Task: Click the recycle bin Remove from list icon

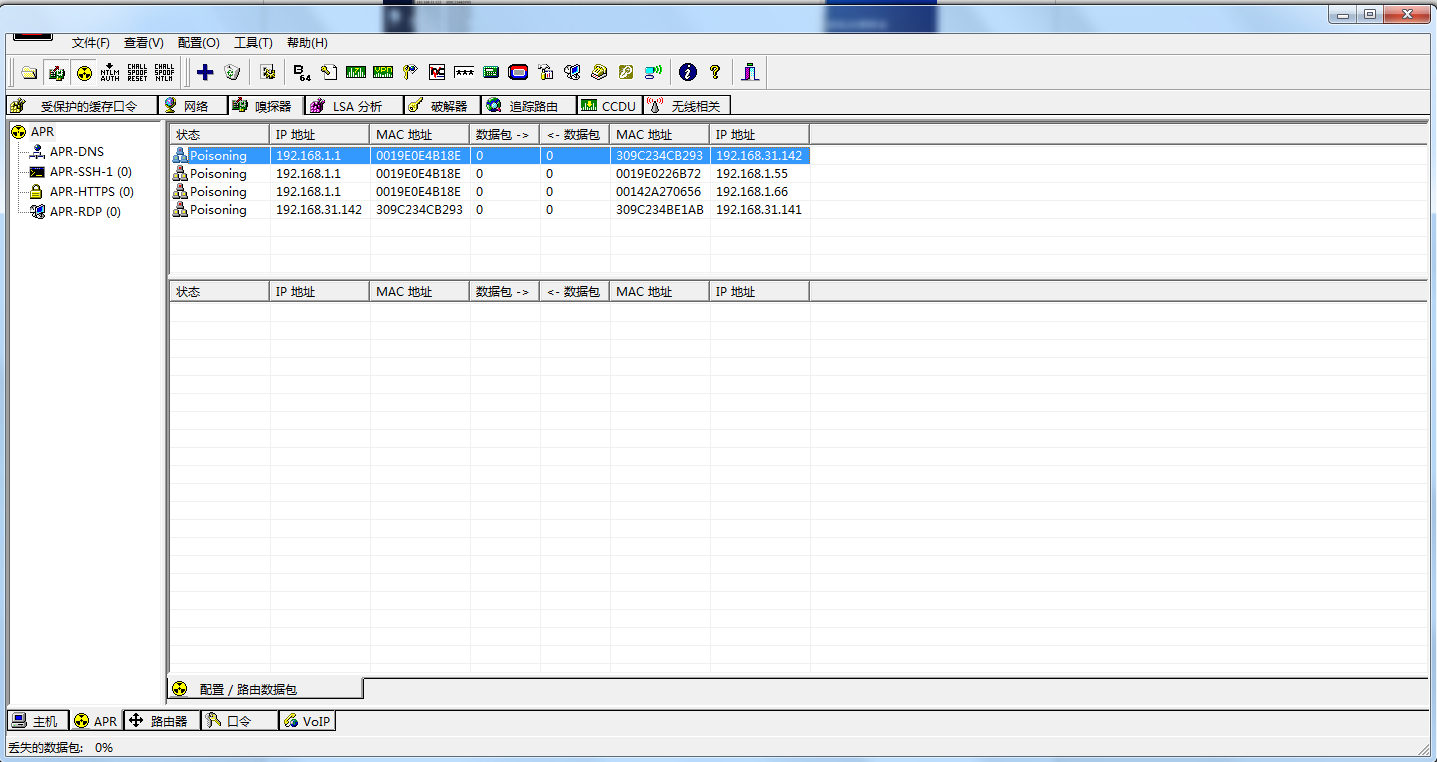Action: click(232, 72)
